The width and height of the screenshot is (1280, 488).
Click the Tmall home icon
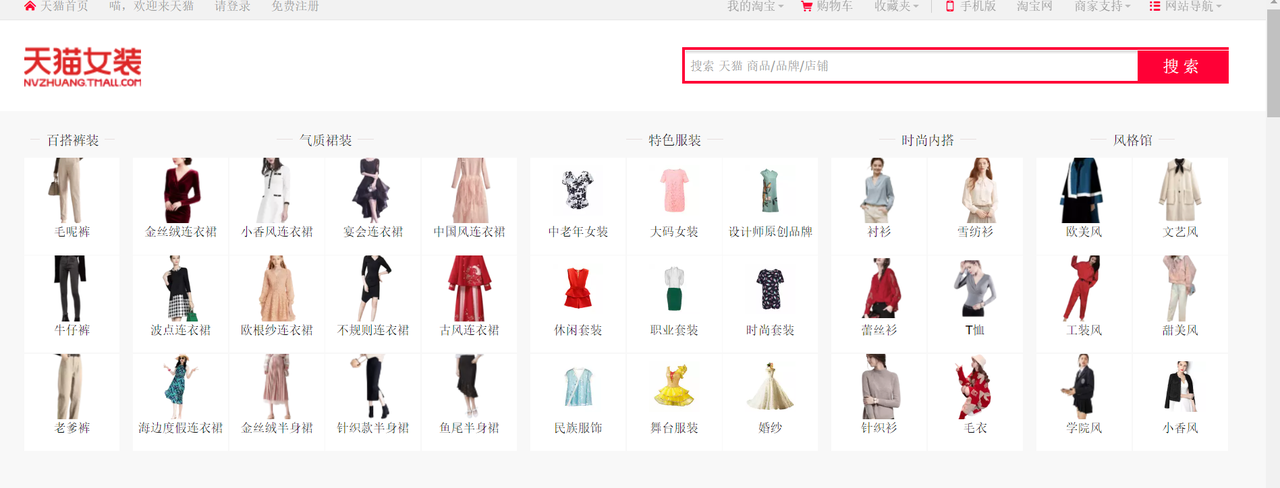point(30,6)
